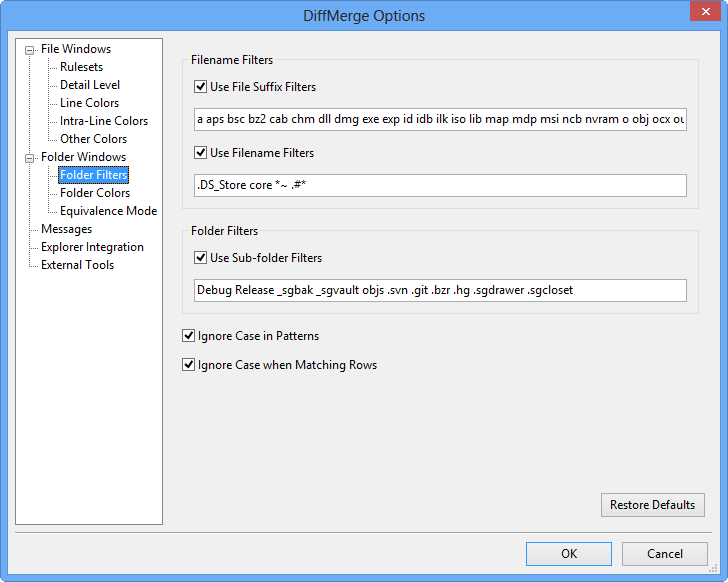This screenshot has height=582, width=728.
Task: Select Rulesets in the options tree
Action: coord(81,67)
